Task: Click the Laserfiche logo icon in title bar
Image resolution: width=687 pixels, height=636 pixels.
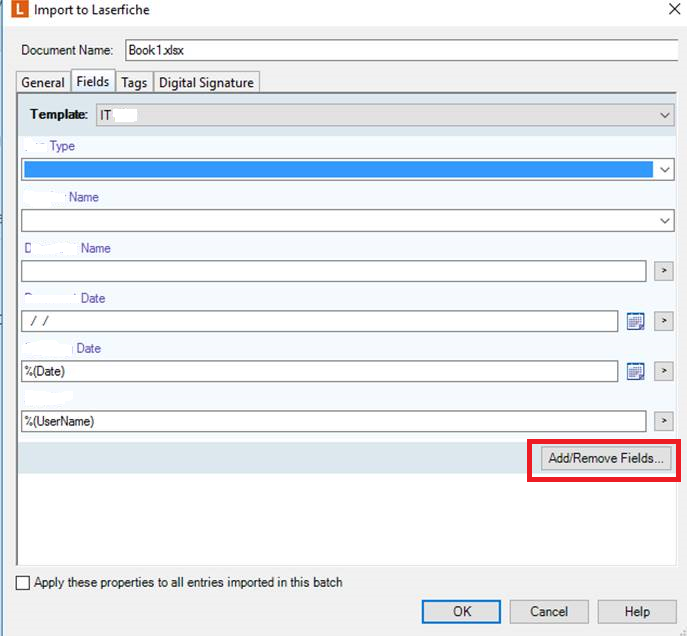Action: point(20,9)
